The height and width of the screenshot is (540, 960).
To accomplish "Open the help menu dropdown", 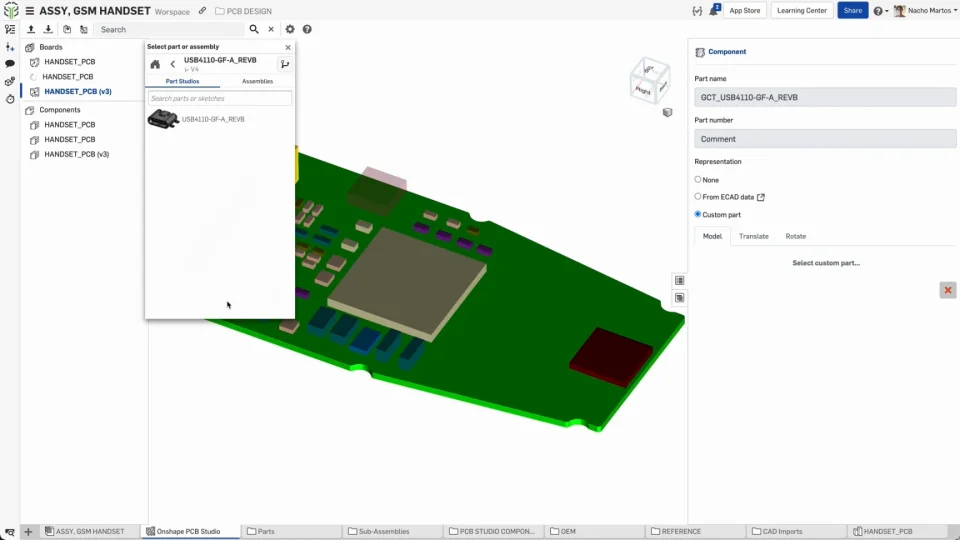I will pos(880,10).
